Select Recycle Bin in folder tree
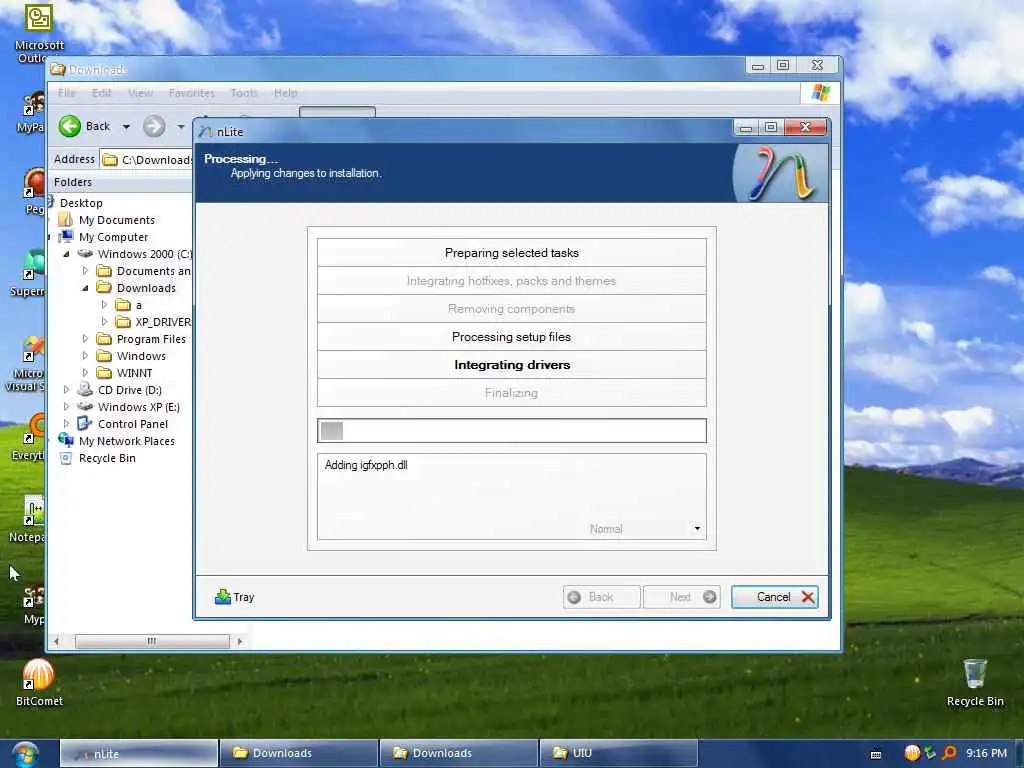Viewport: 1024px width, 768px height. (107, 458)
